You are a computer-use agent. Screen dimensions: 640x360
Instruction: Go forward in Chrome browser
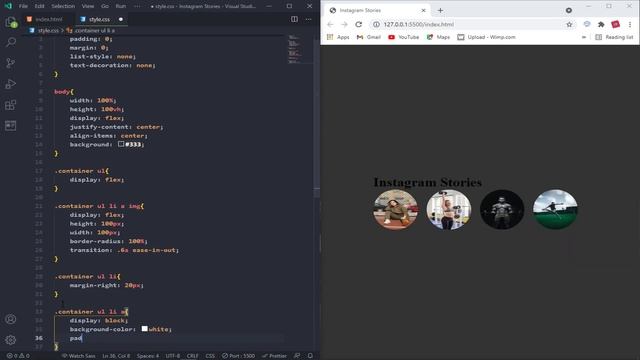coord(344,24)
